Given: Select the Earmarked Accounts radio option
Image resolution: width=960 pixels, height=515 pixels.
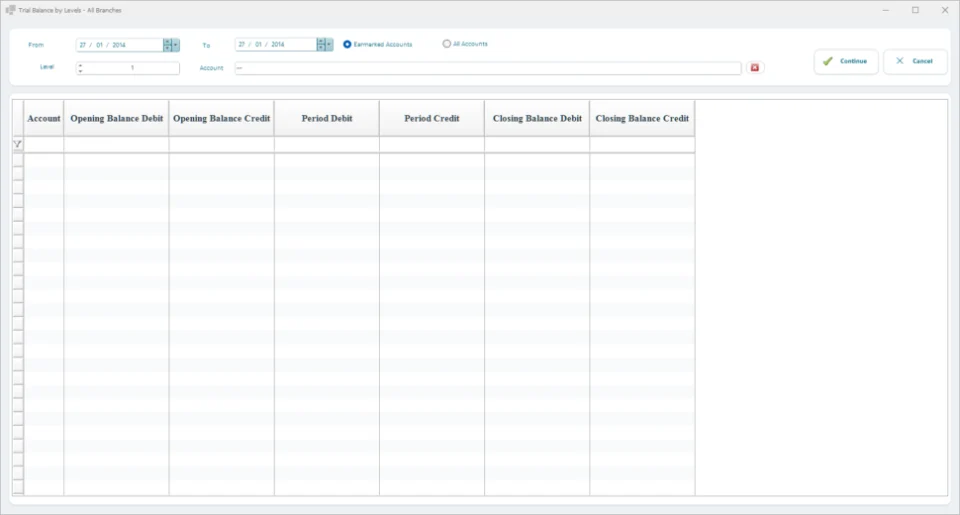Looking at the screenshot, I should (347, 44).
